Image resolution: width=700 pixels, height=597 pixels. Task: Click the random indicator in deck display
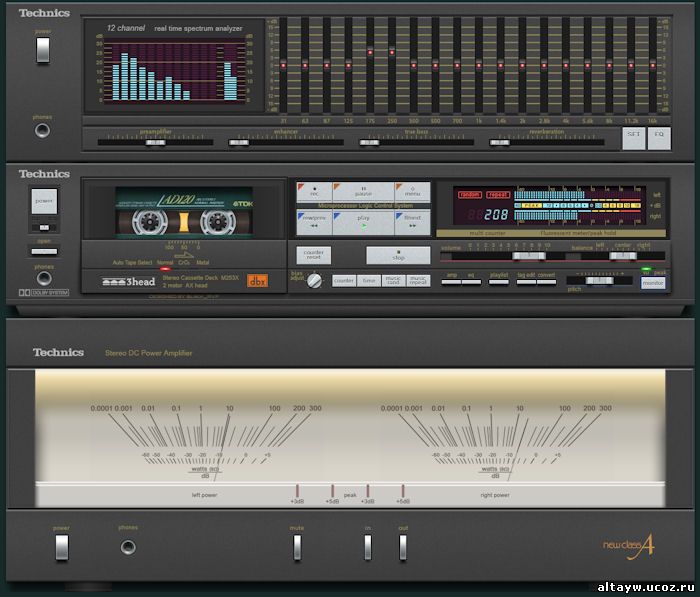[470, 195]
